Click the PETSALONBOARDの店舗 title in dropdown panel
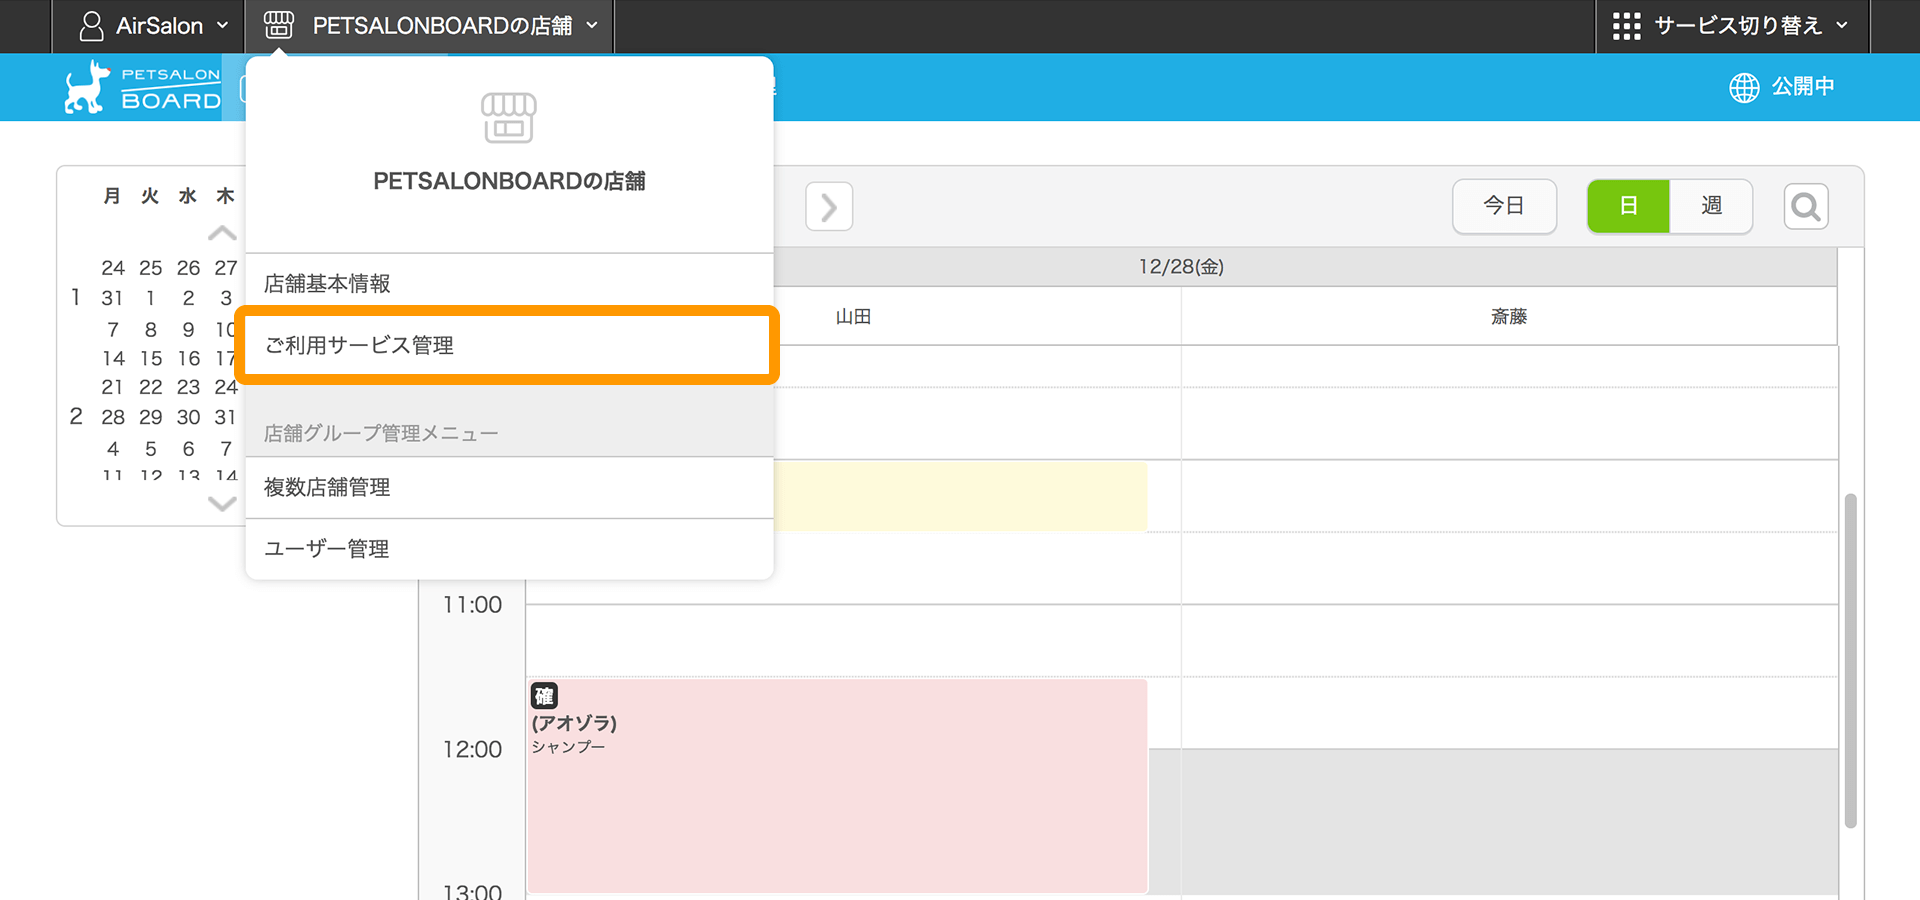Image resolution: width=1920 pixels, height=900 pixels. [509, 181]
